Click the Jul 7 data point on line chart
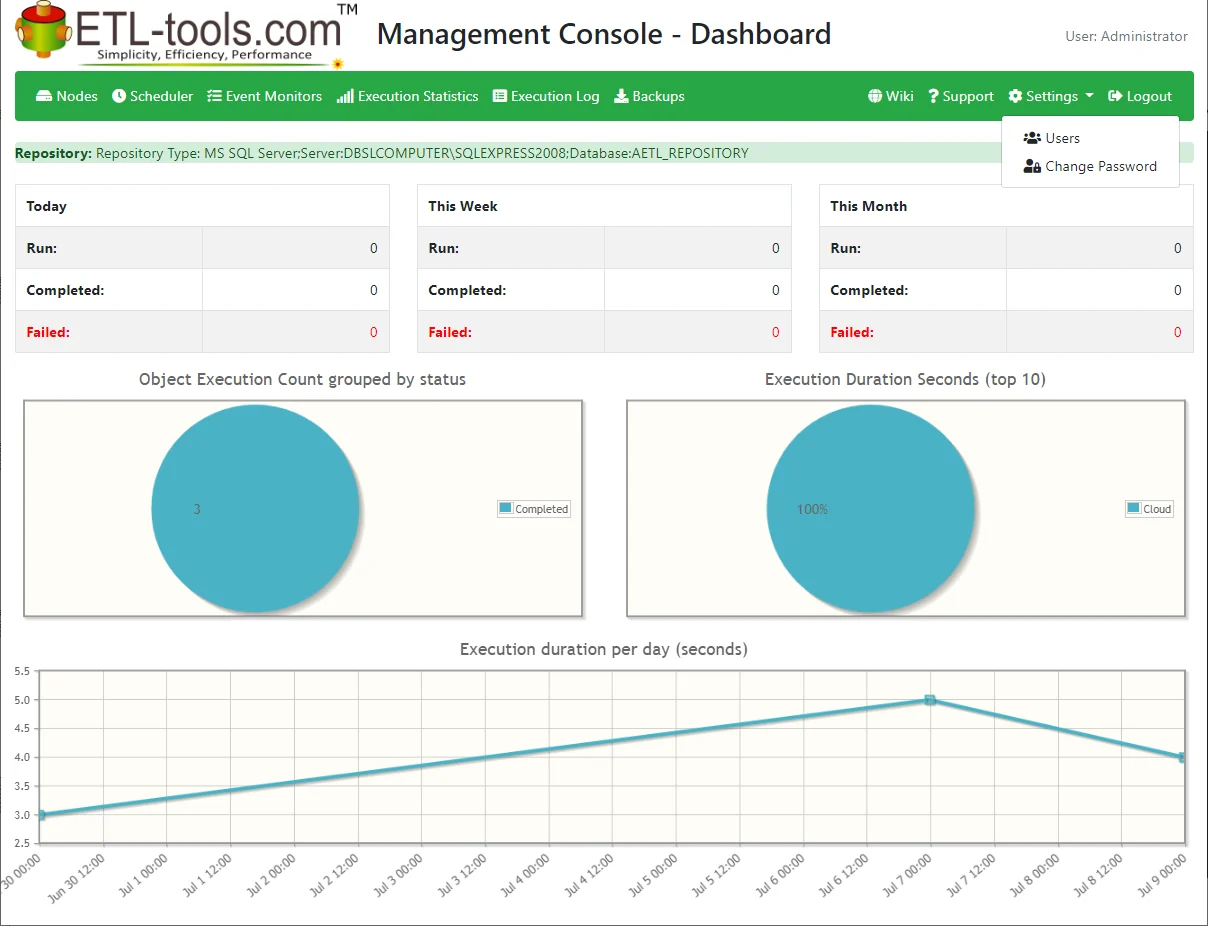The image size is (1208, 926). [x=930, y=700]
